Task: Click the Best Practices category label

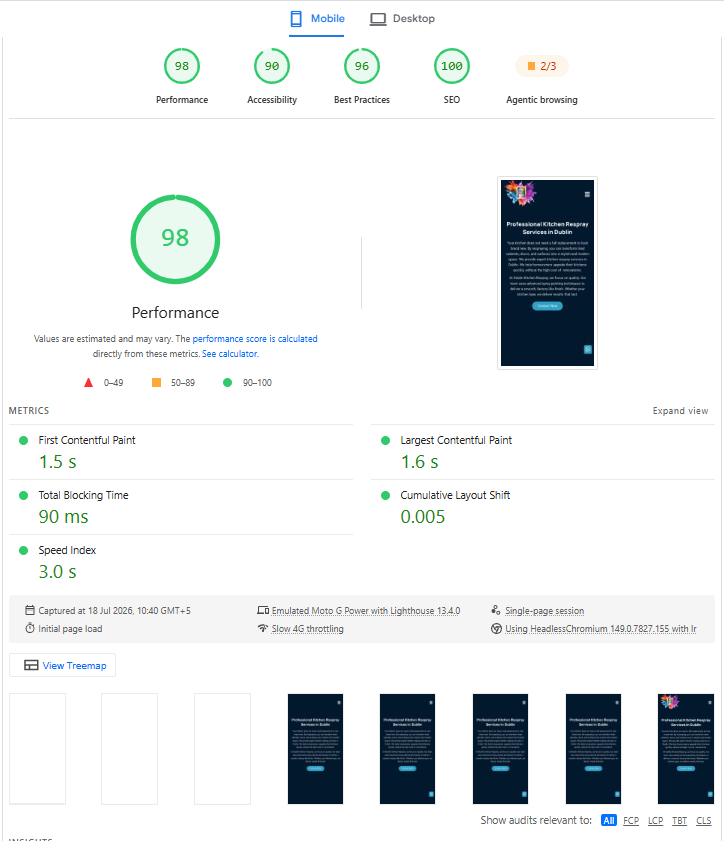Action: (362, 100)
